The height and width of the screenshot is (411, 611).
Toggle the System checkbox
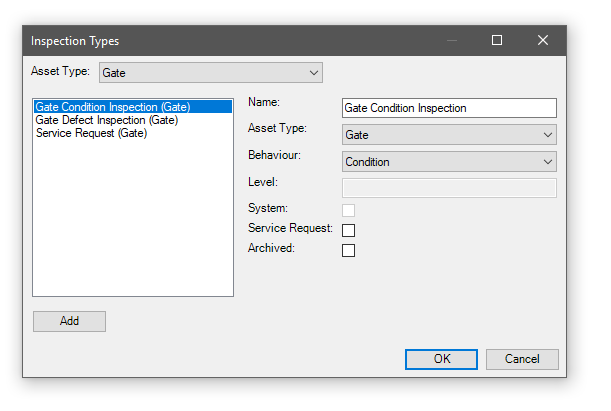tap(349, 210)
